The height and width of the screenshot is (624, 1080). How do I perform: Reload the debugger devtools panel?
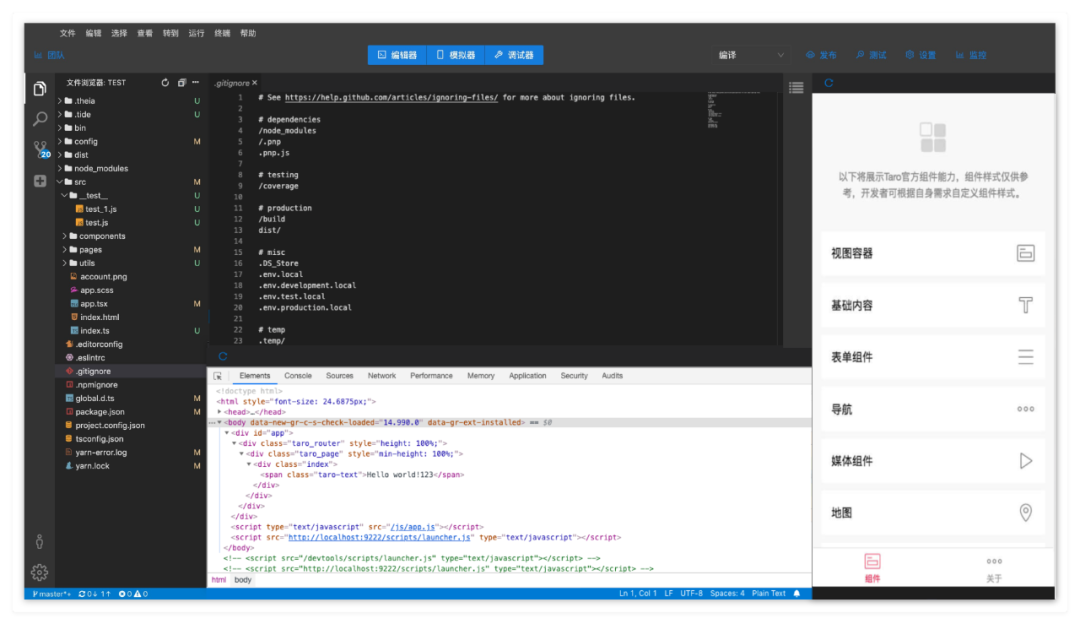pyautogui.click(x=222, y=357)
